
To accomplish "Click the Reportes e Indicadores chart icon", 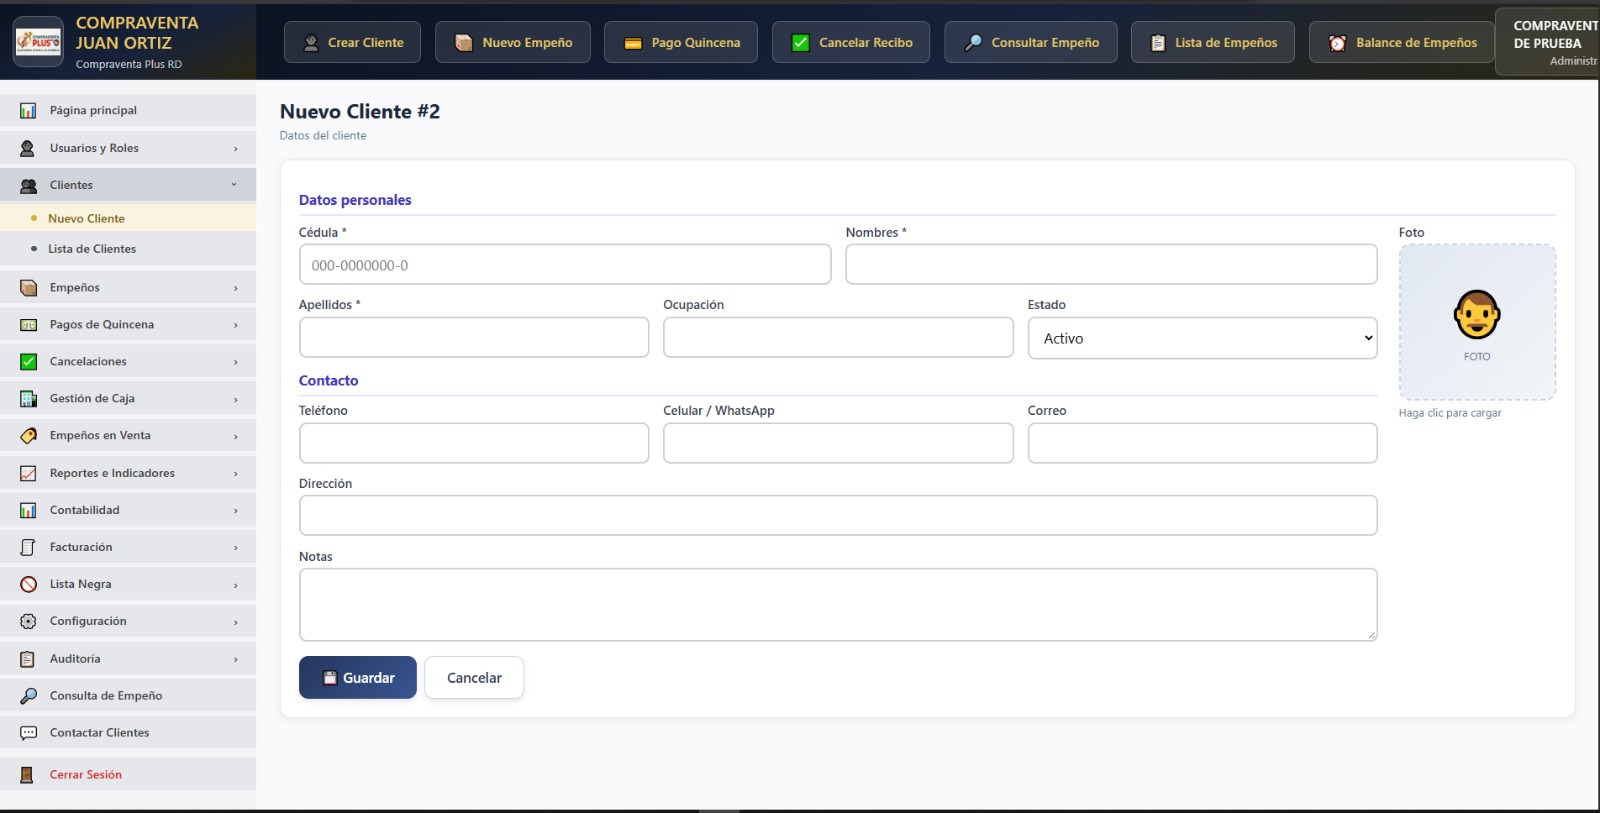I will (x=28, y=473).
